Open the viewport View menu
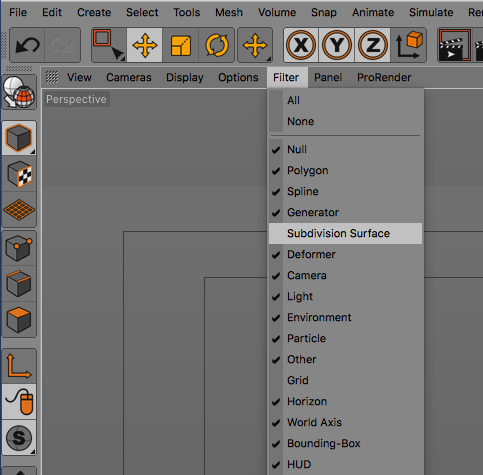 point(79,77)
